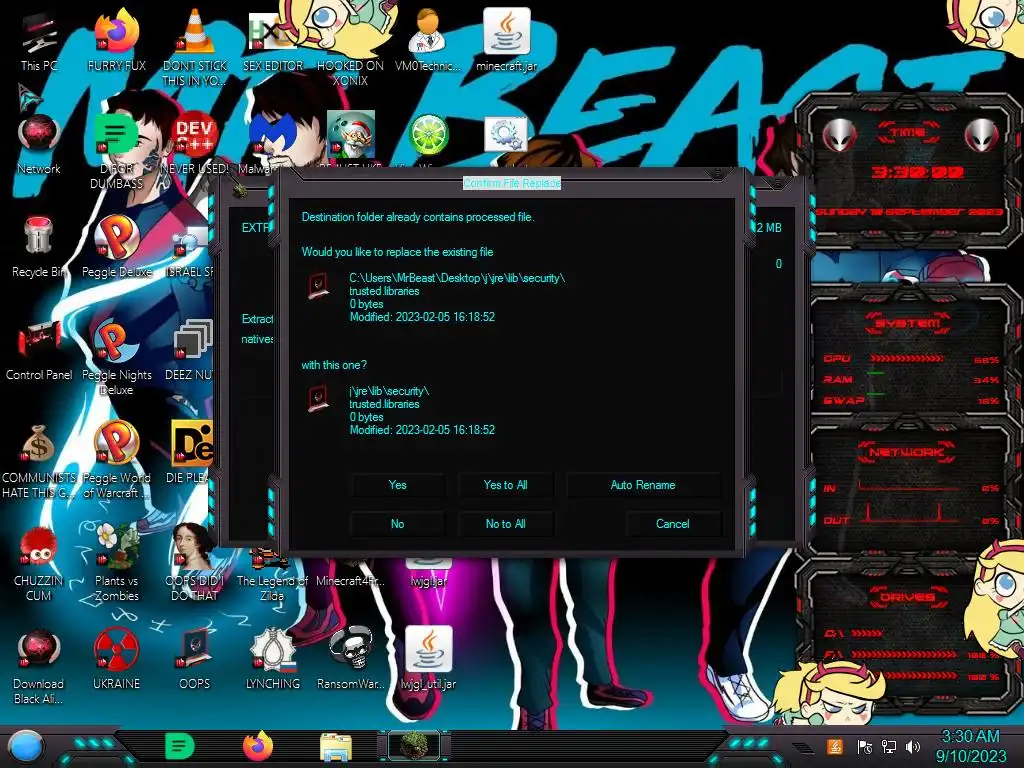Switch to Minecraft taskbar window
This screenshot has height=768, width=1024.
[x=414, y=746]
